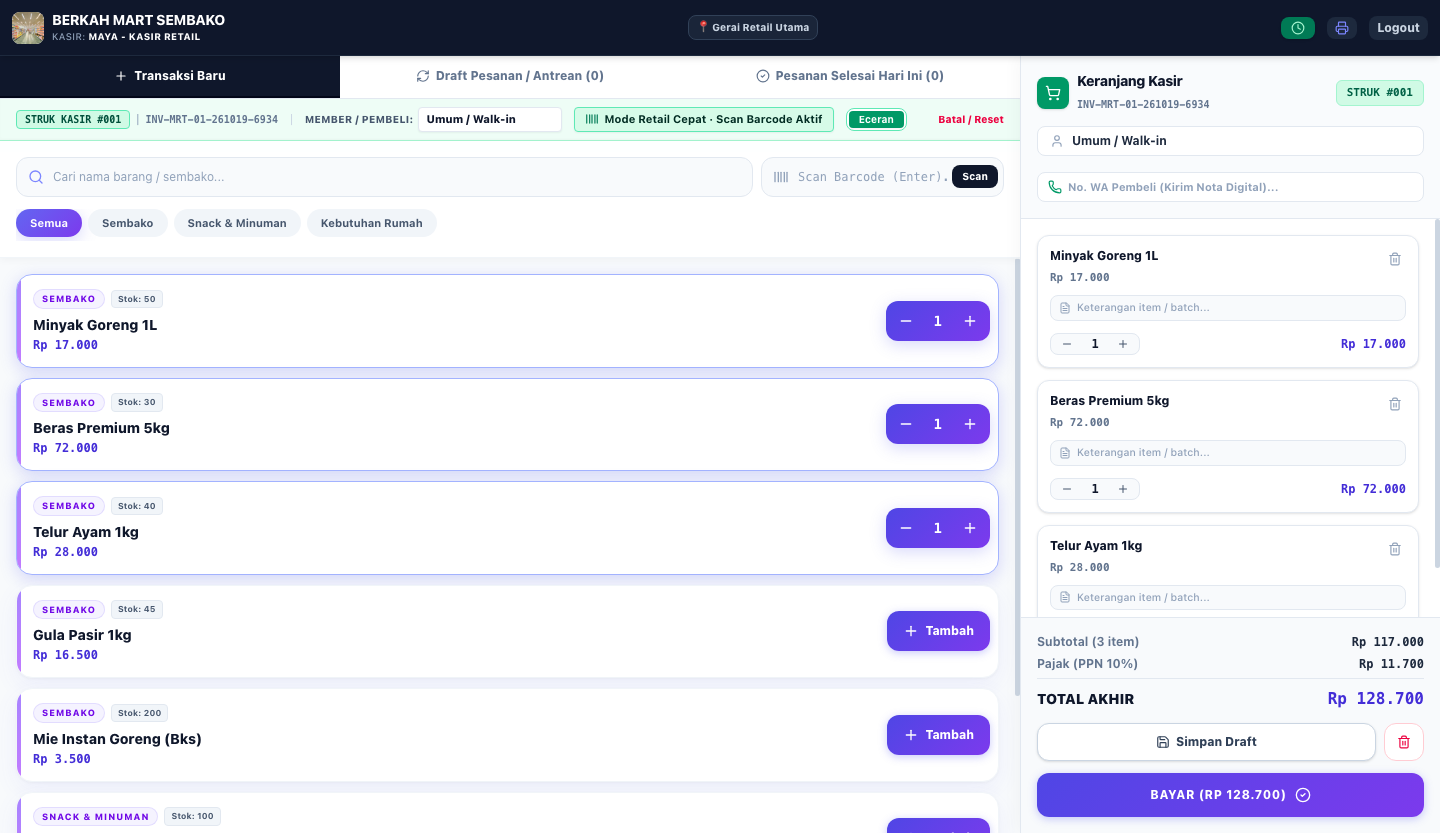Decrease Beras Premium 5kg quantity in product list

tap(906, 424)
